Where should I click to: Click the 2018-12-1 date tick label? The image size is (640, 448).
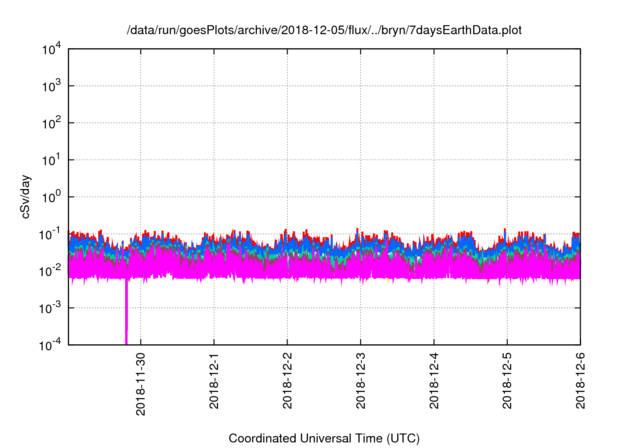[x=214, y=381]
